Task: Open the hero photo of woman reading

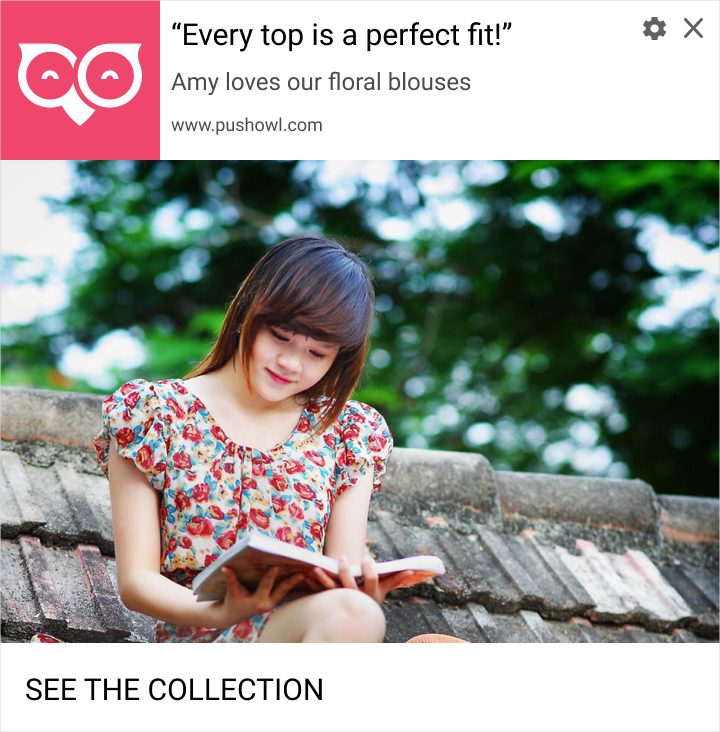Action: [360, 401]
